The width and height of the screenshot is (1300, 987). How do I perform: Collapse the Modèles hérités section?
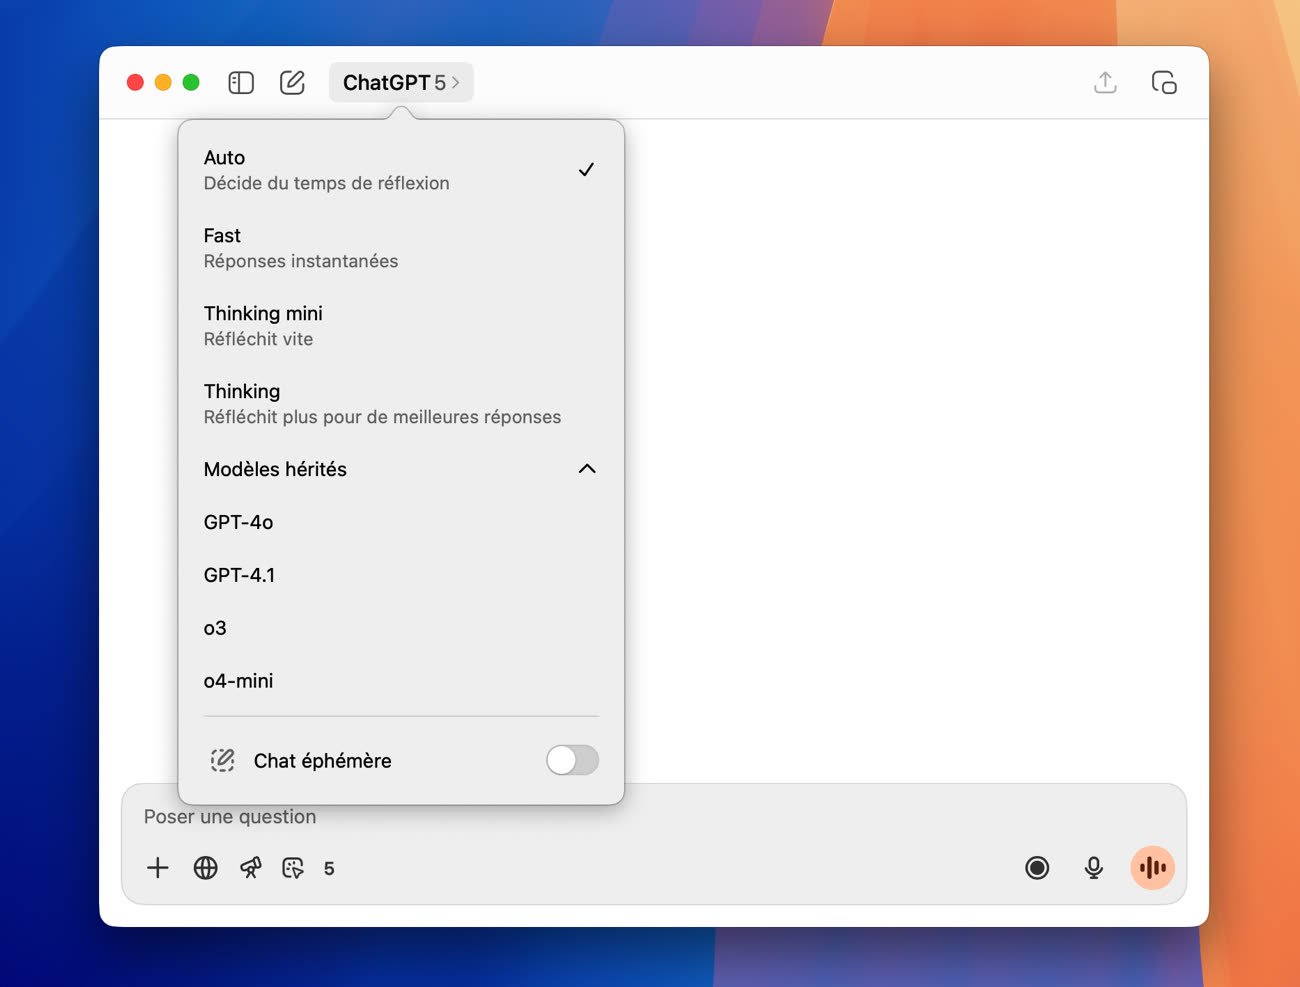coord(401,469)
